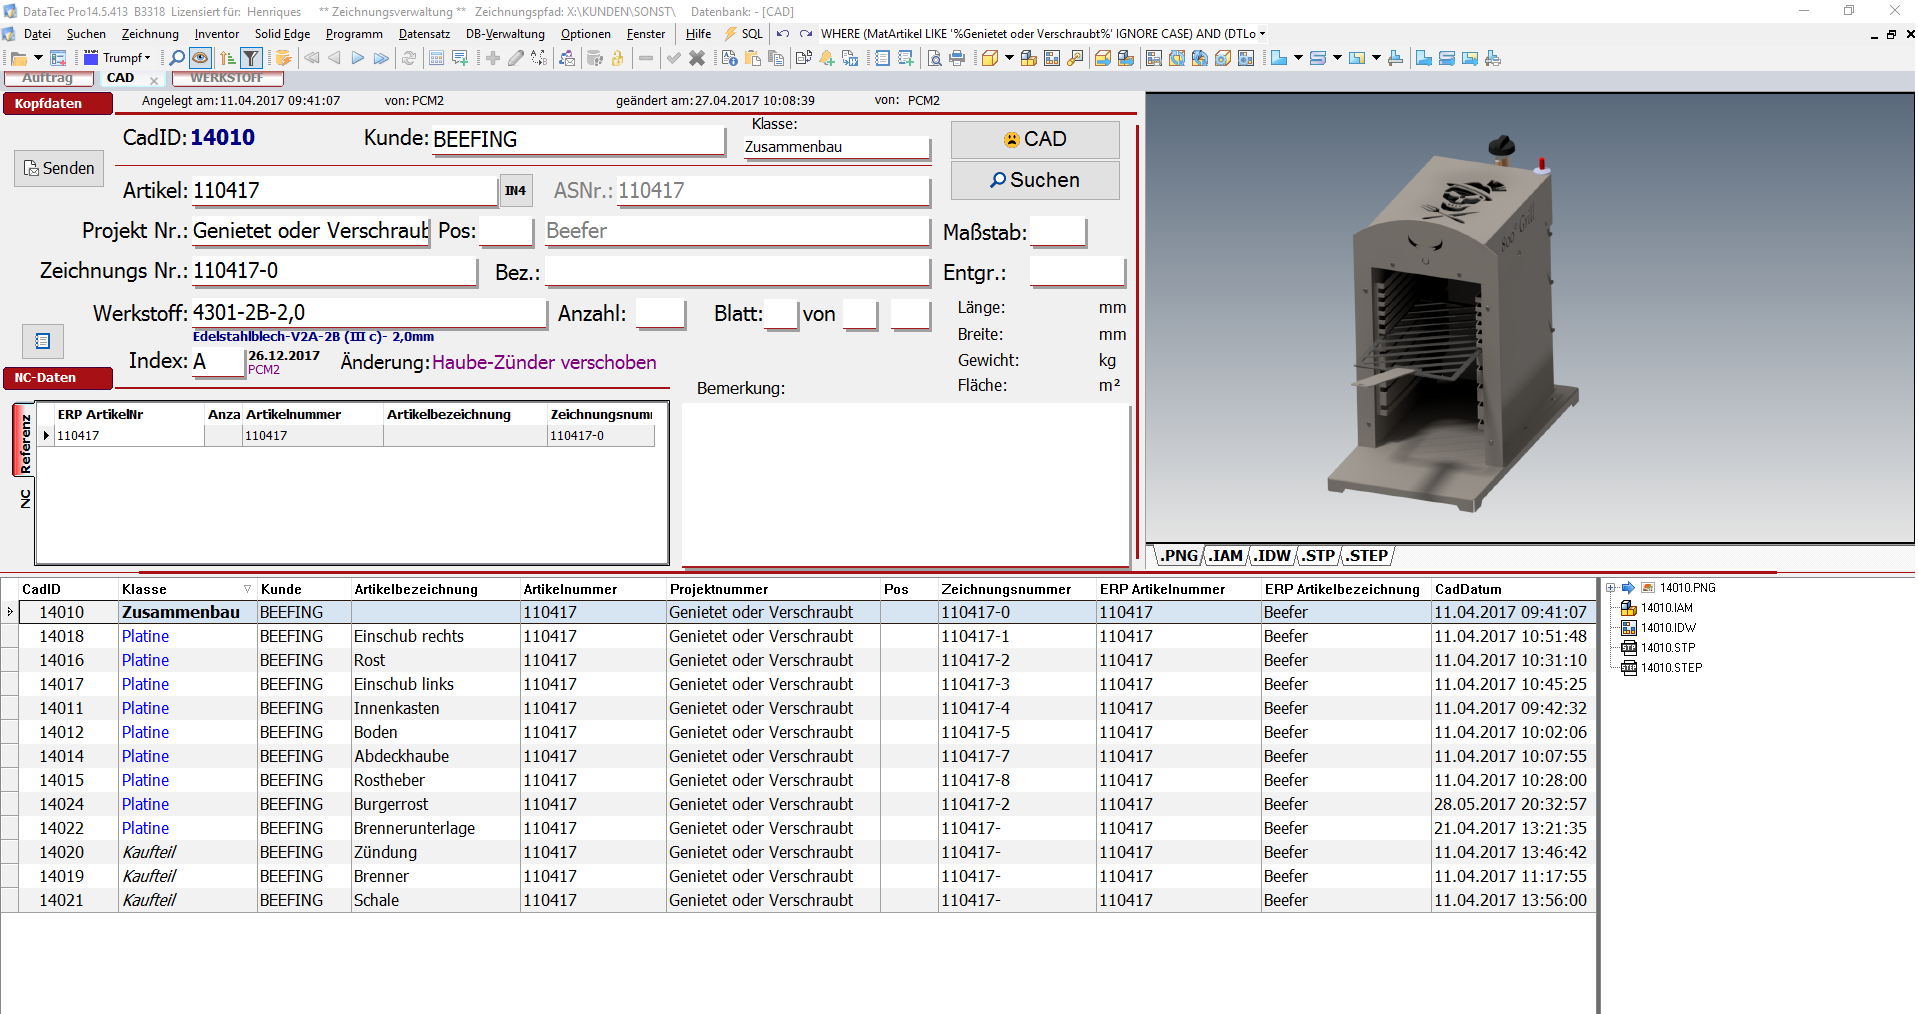Viewport: 1918px width, 1014px height.
Task: Open the Datei menu
Action: point(37,34)
